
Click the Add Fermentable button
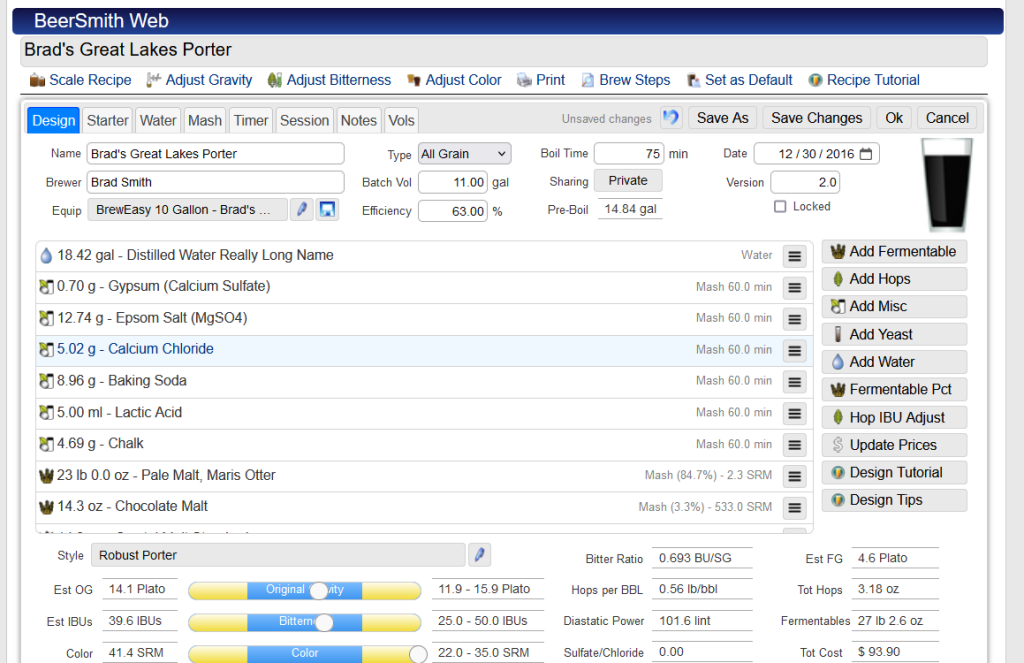(894, 251)
